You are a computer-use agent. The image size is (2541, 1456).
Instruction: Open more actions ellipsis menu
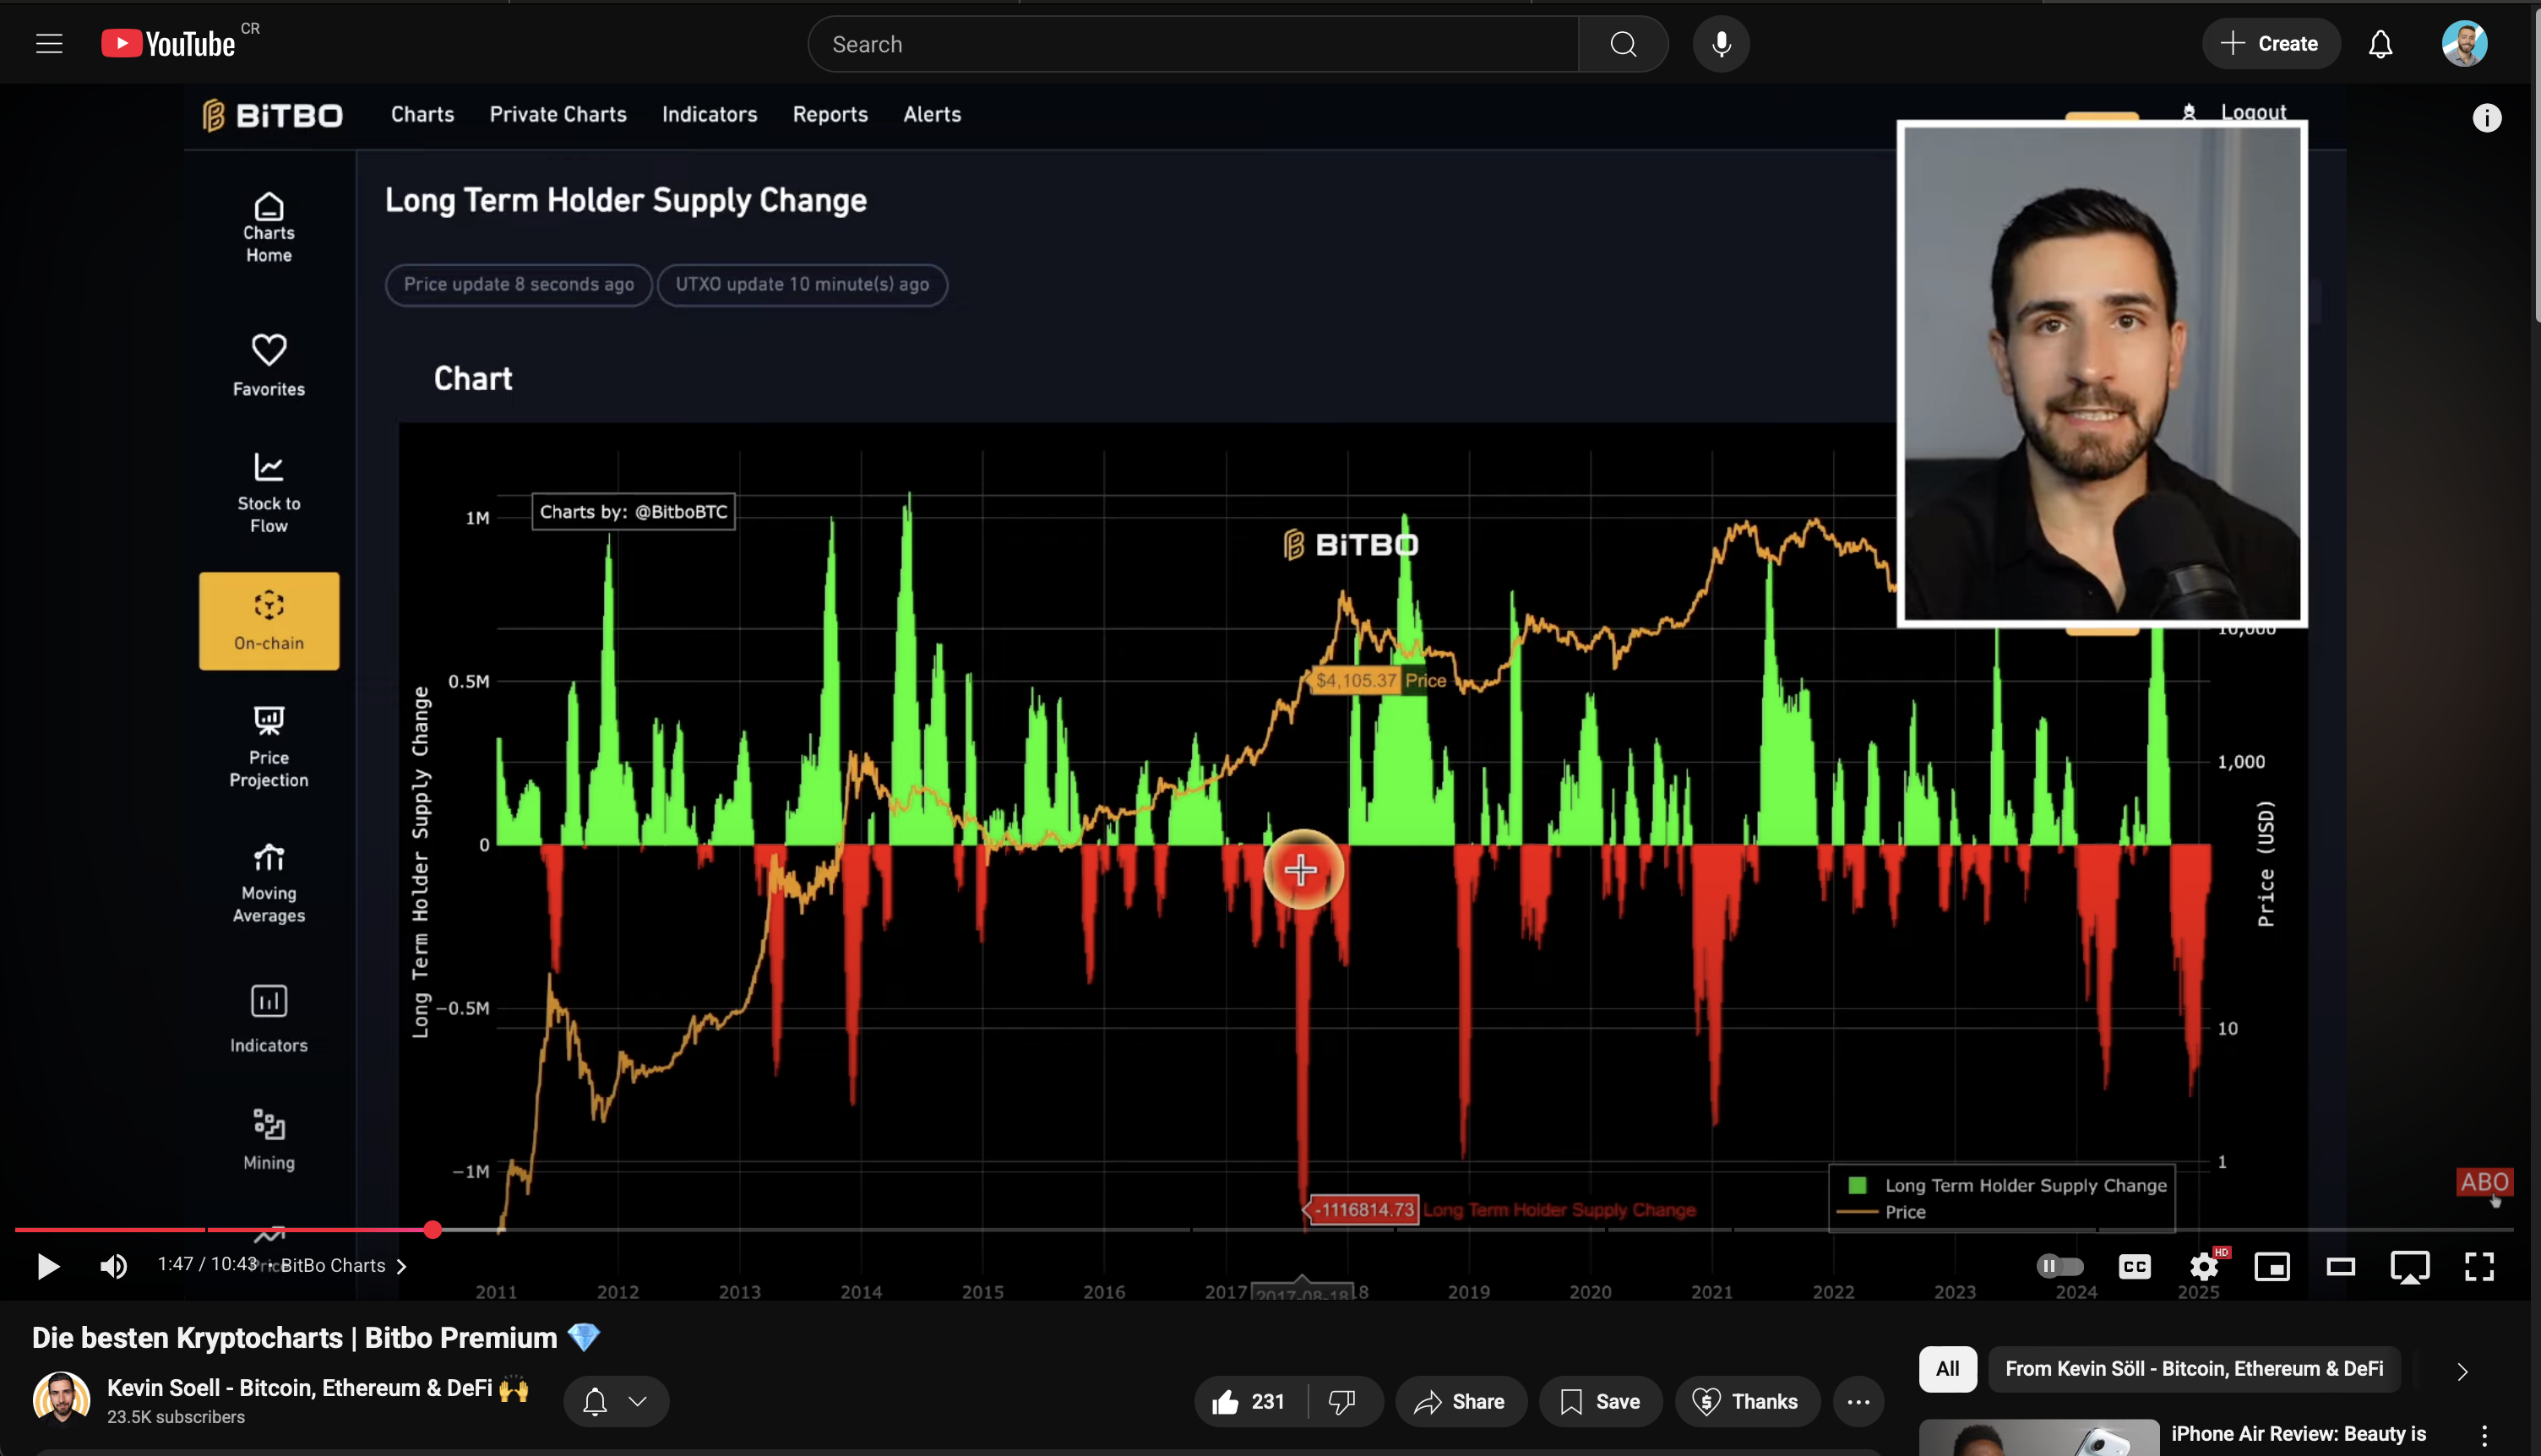(1858, 1401)
